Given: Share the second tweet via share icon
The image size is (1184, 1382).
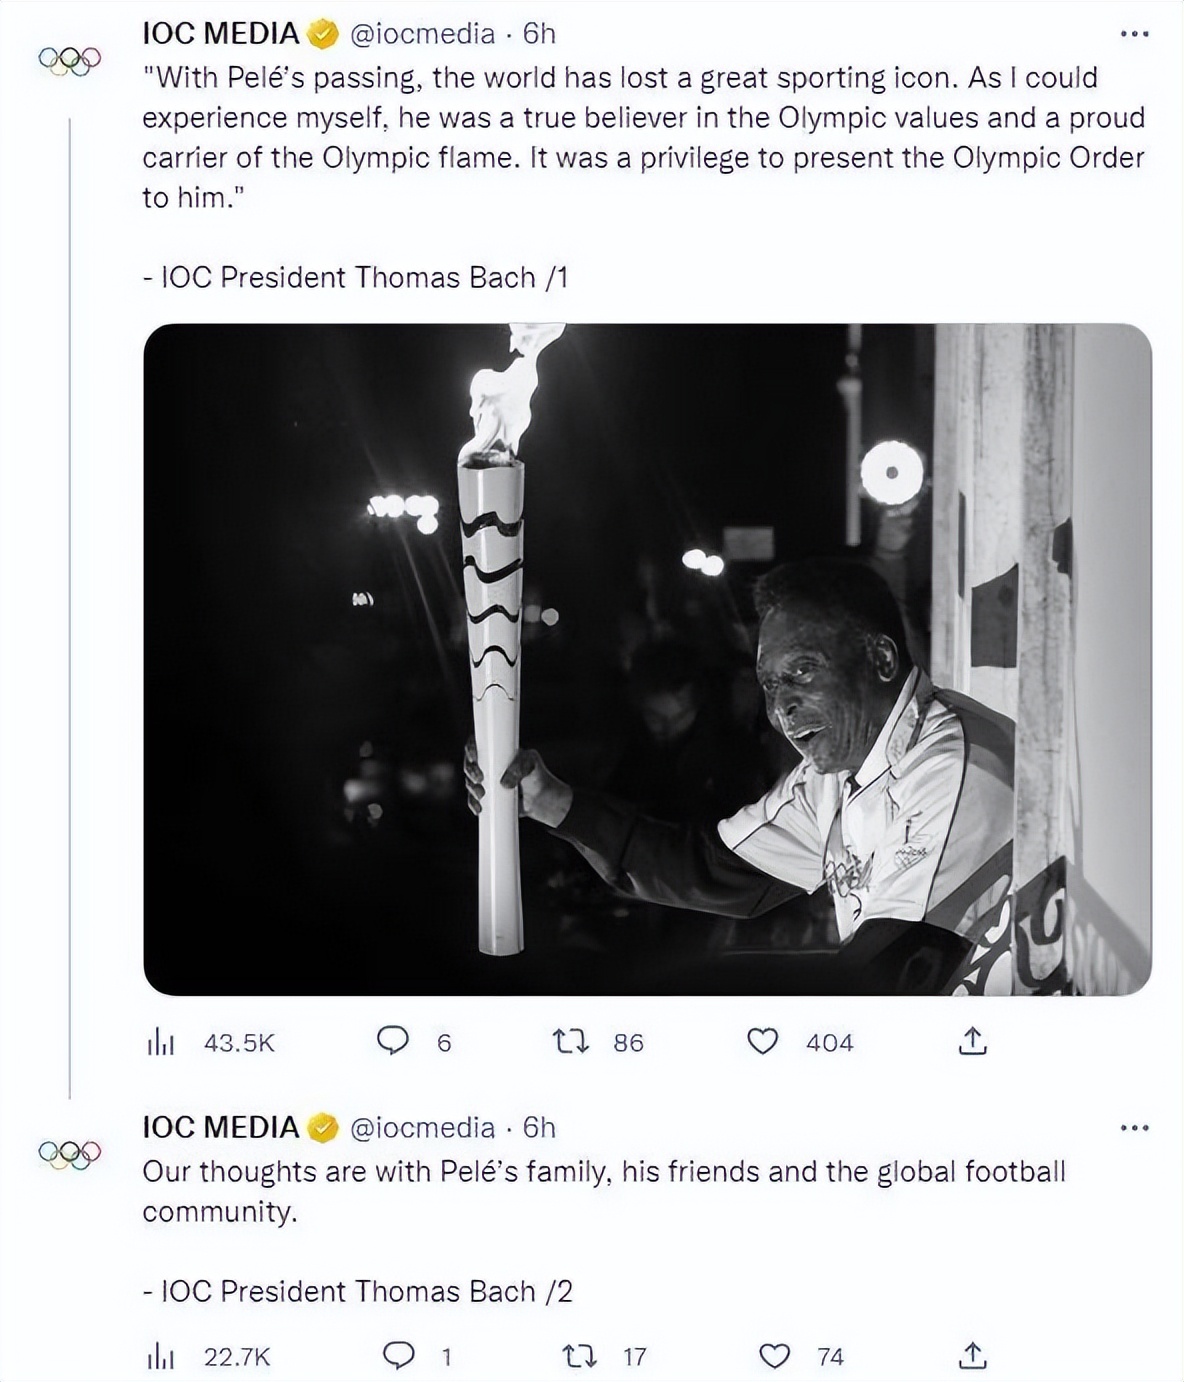Looking at the screenshot, I should (x=972, y=1356).
